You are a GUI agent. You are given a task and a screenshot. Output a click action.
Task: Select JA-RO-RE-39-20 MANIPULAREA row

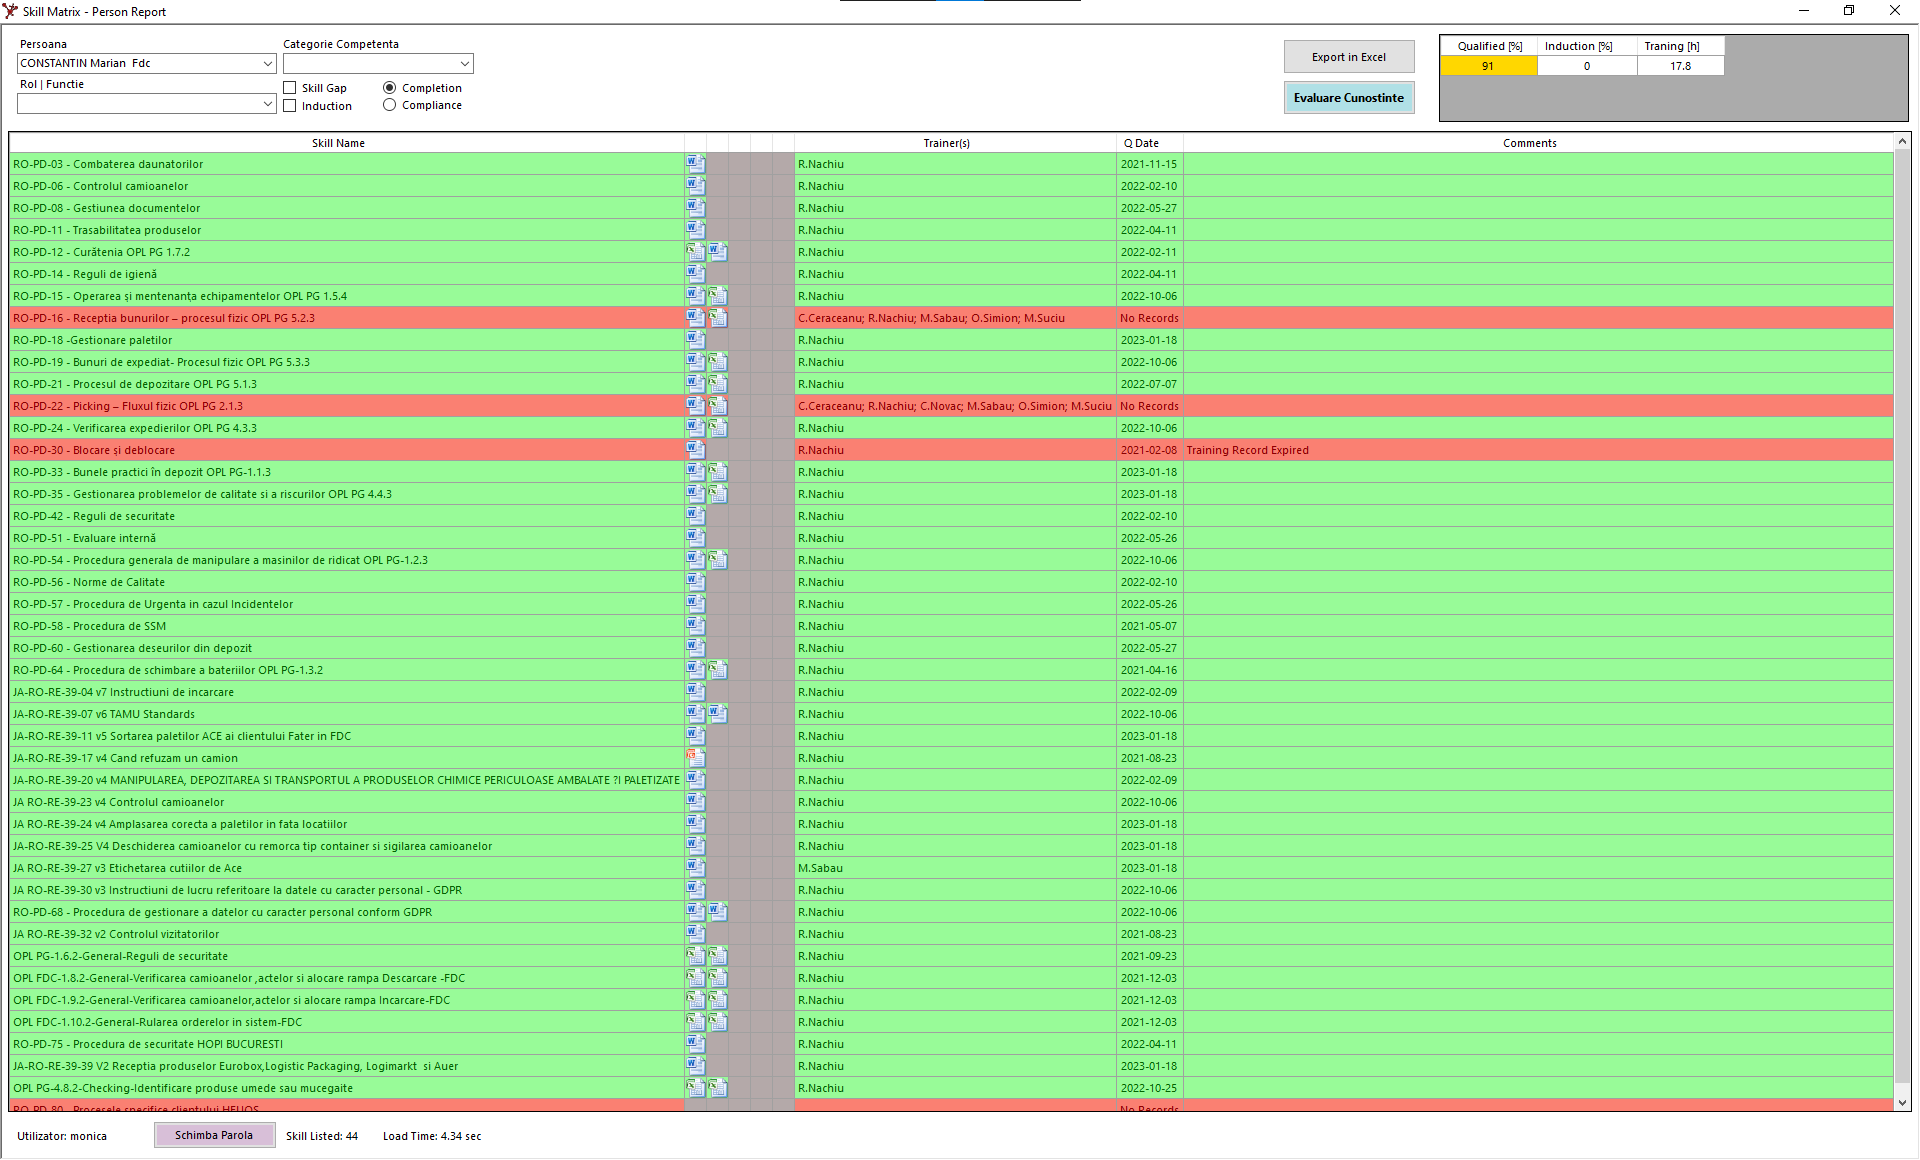pyautogui.click(x=951, y=780)
